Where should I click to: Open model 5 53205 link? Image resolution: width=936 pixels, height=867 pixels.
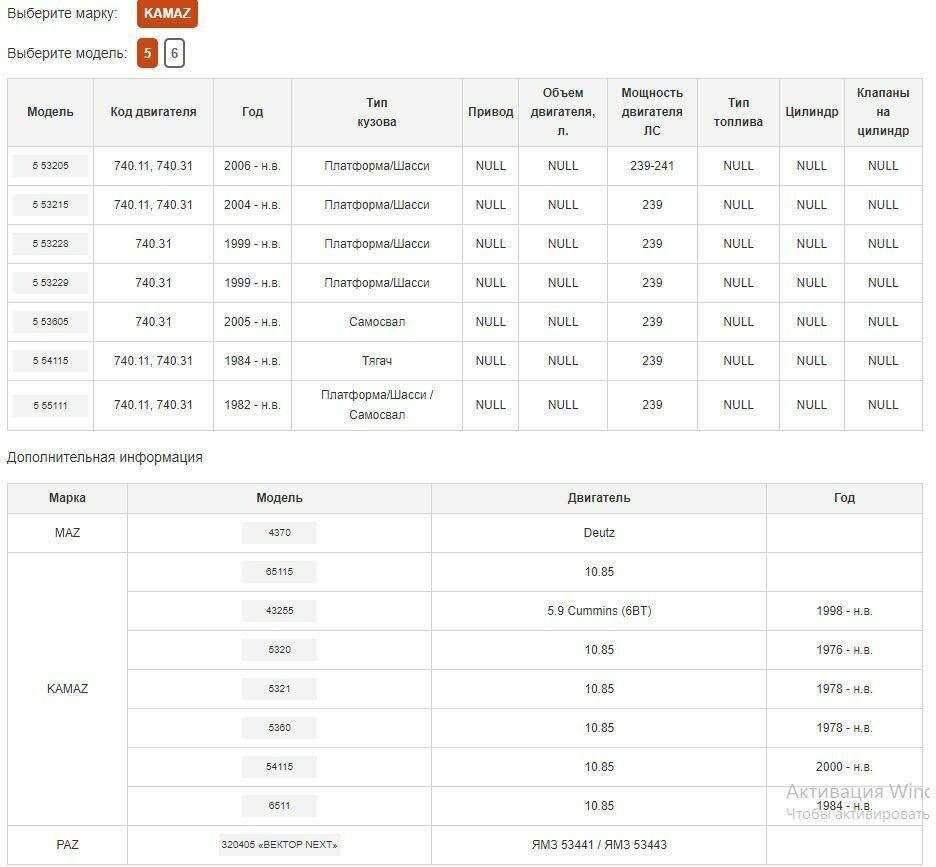click(50, 166)
